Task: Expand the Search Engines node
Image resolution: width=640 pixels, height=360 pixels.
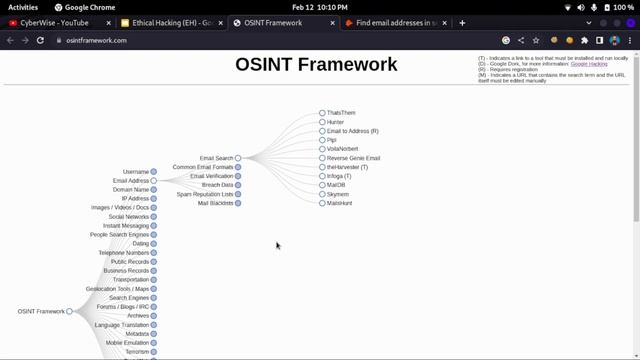Action: [x=153, y=298]
